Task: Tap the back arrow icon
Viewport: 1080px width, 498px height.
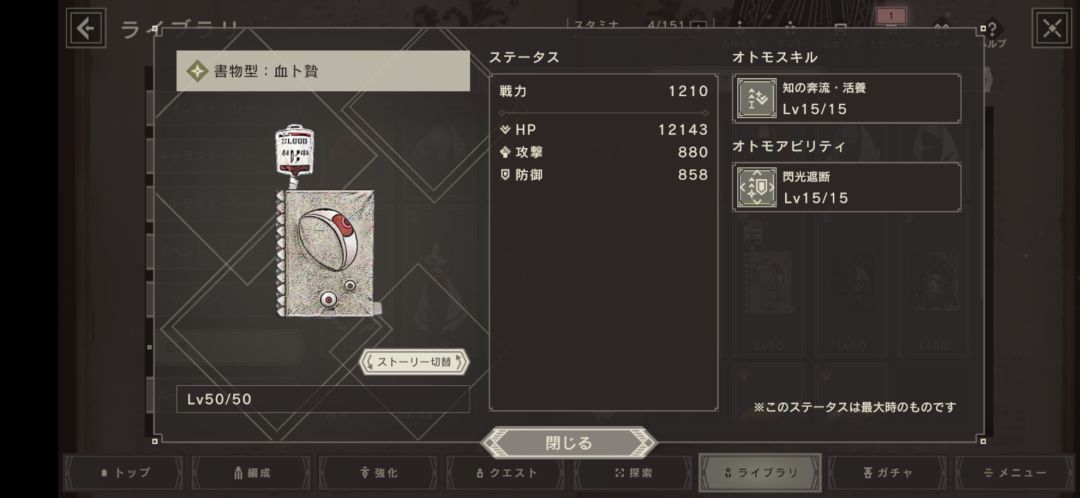Action: 86,28
